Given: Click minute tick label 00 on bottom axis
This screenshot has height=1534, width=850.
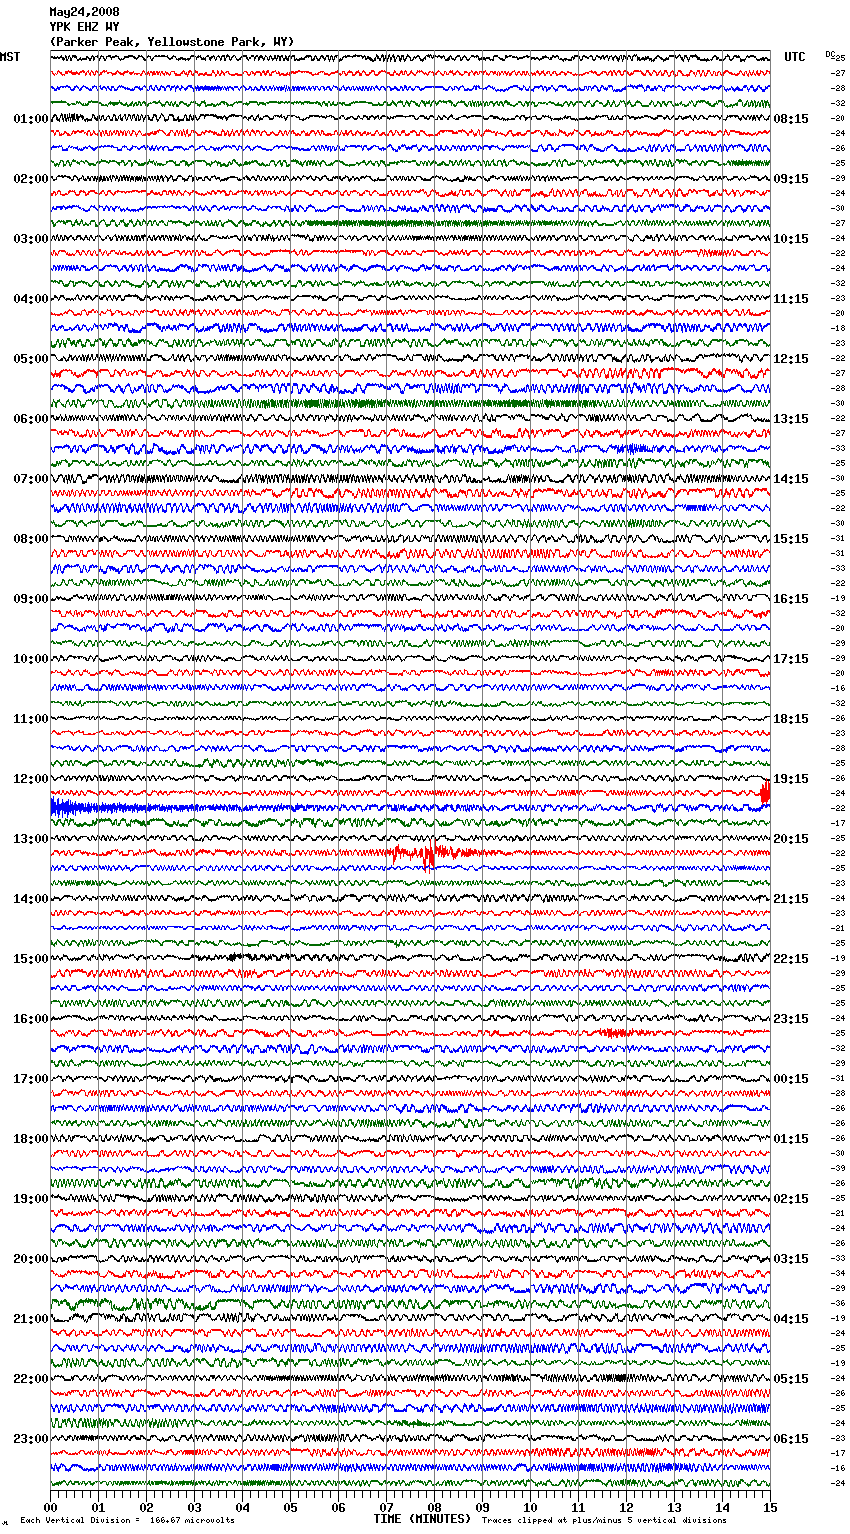Looking at the screenshot, I should [50, 1507].
